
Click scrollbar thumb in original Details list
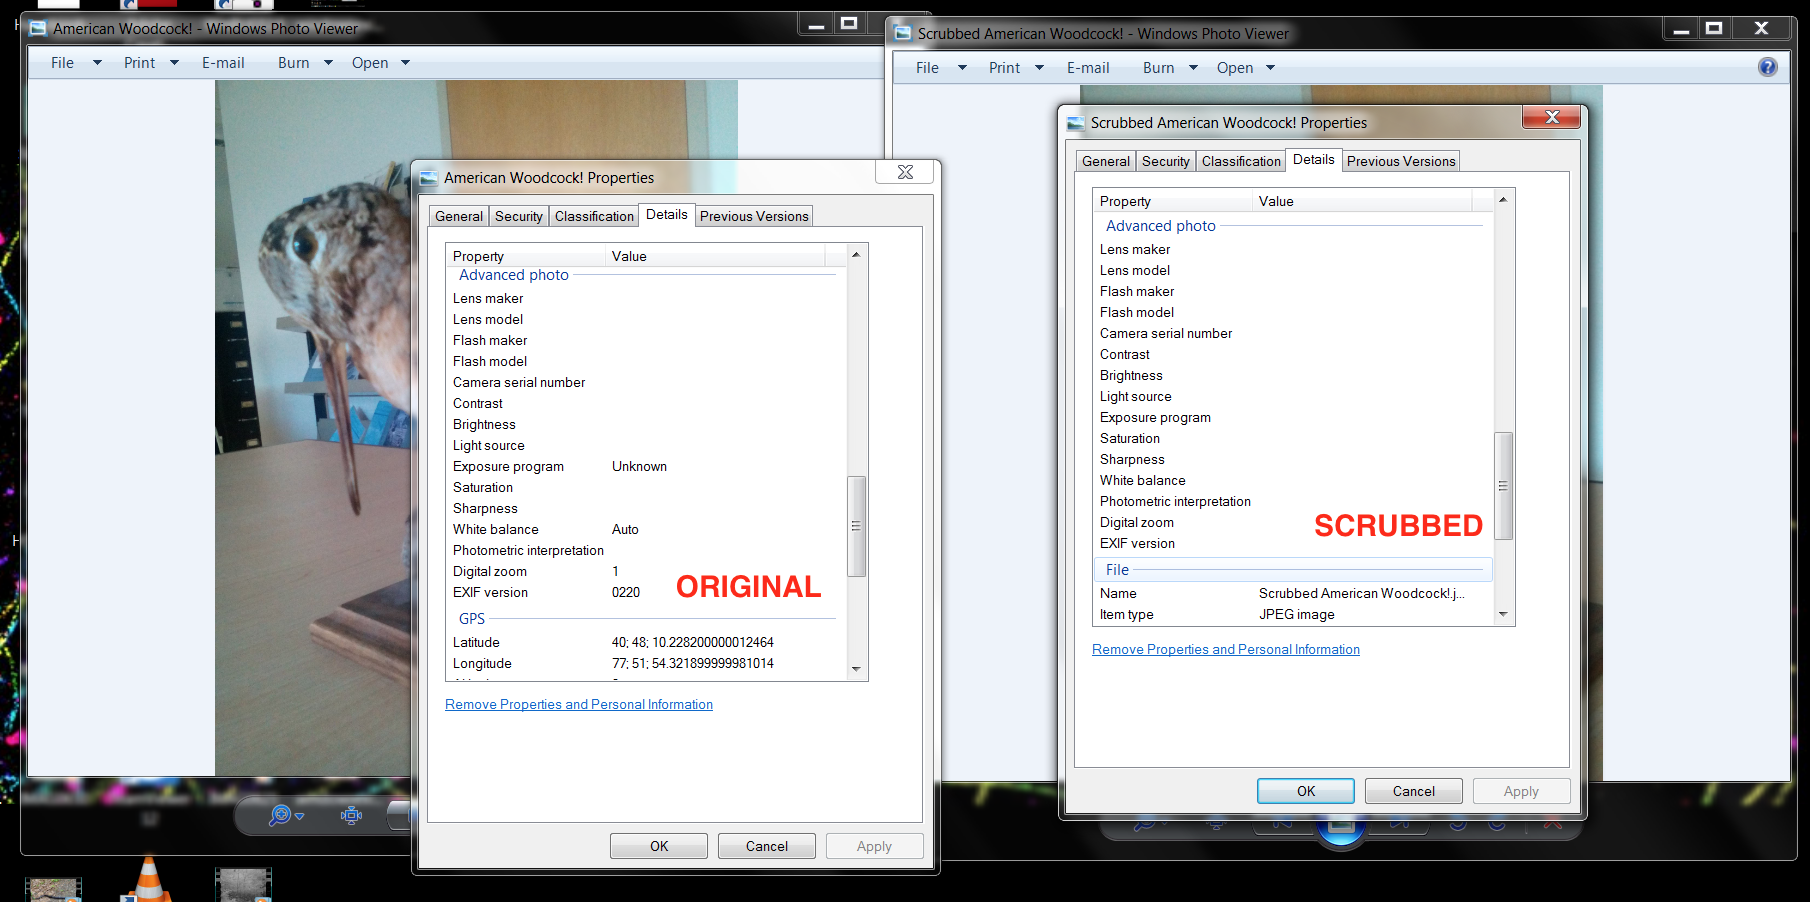(x=856, y=526)
